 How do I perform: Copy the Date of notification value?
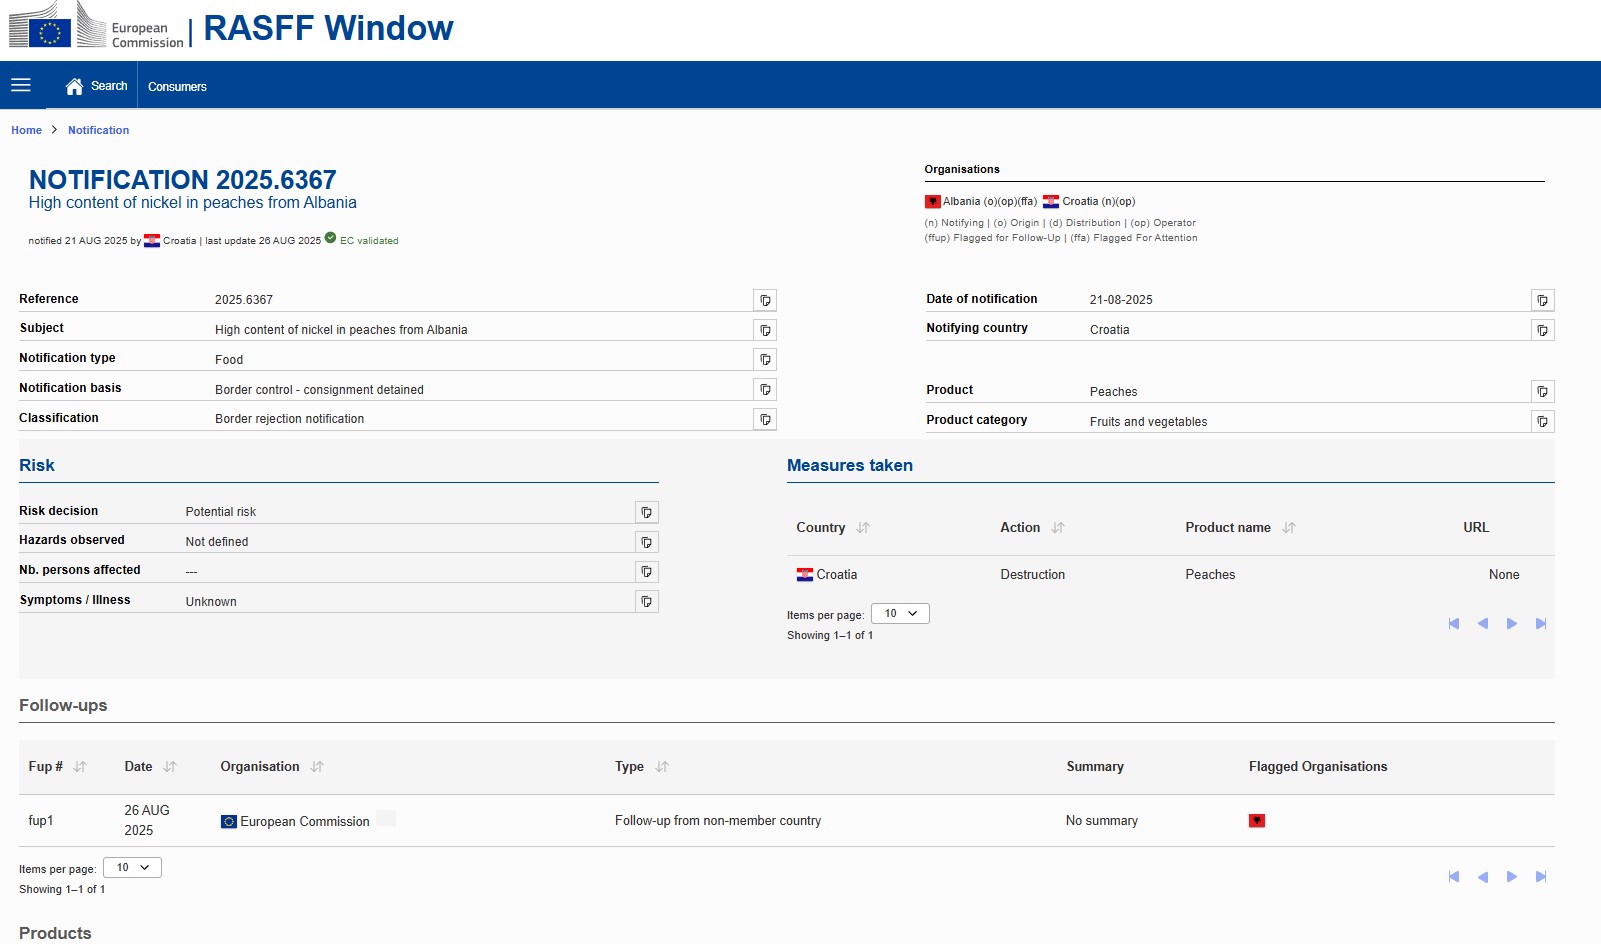pyautogui.click(x=1543, y=300)
